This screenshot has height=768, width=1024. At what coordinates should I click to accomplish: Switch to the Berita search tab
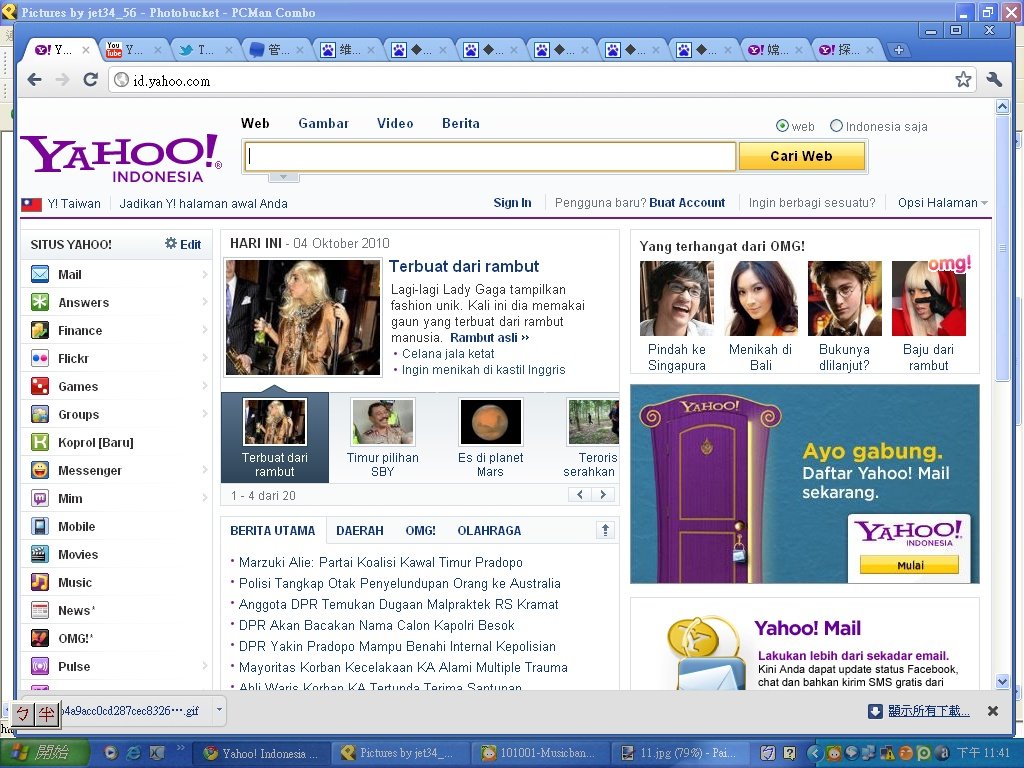pos(460,123)
